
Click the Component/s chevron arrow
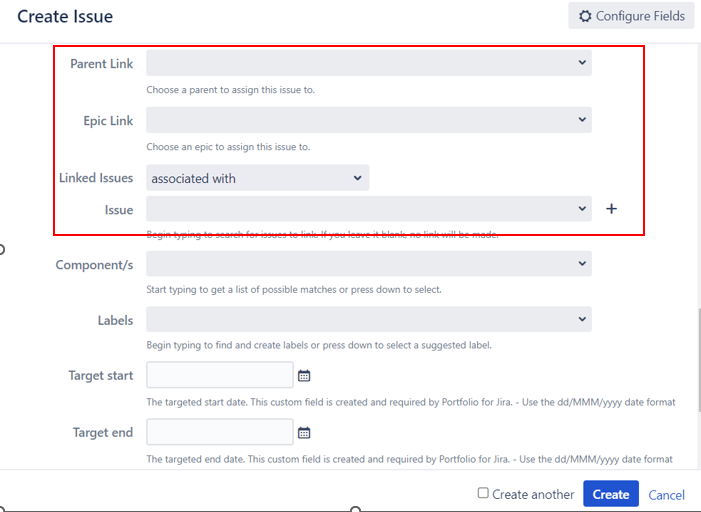coord(582,263)
